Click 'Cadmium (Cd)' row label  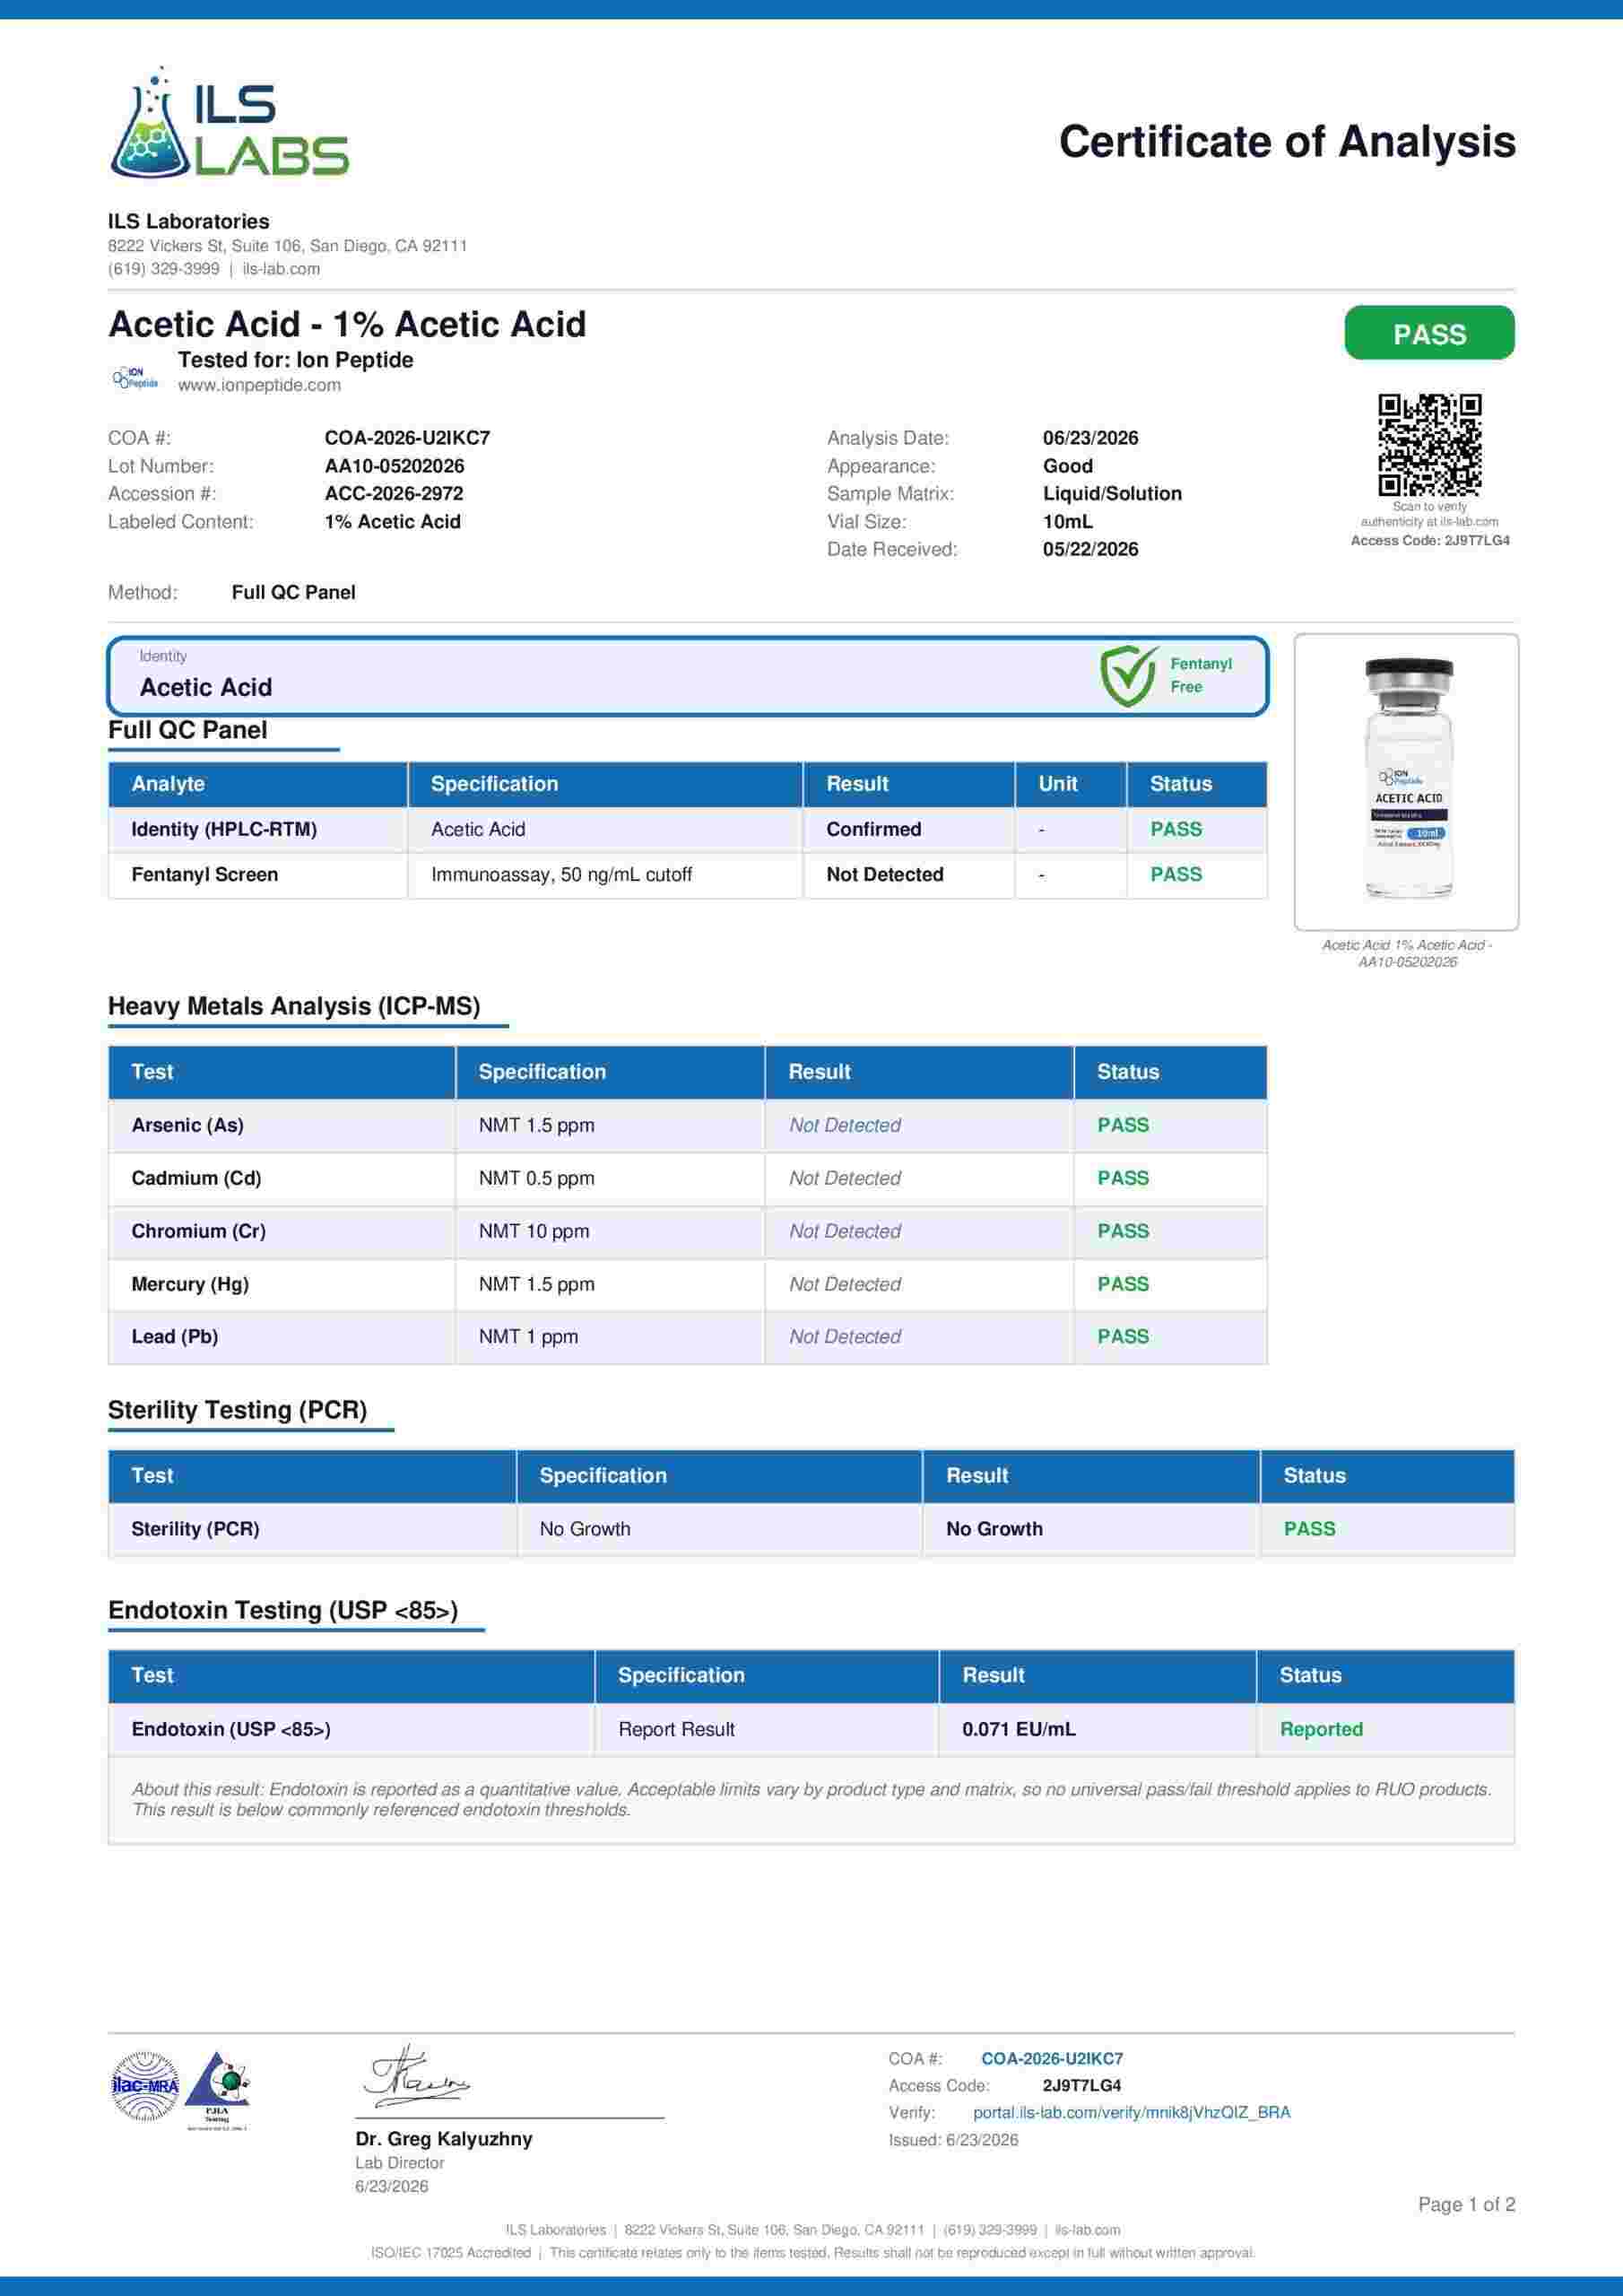point(196,1178)
